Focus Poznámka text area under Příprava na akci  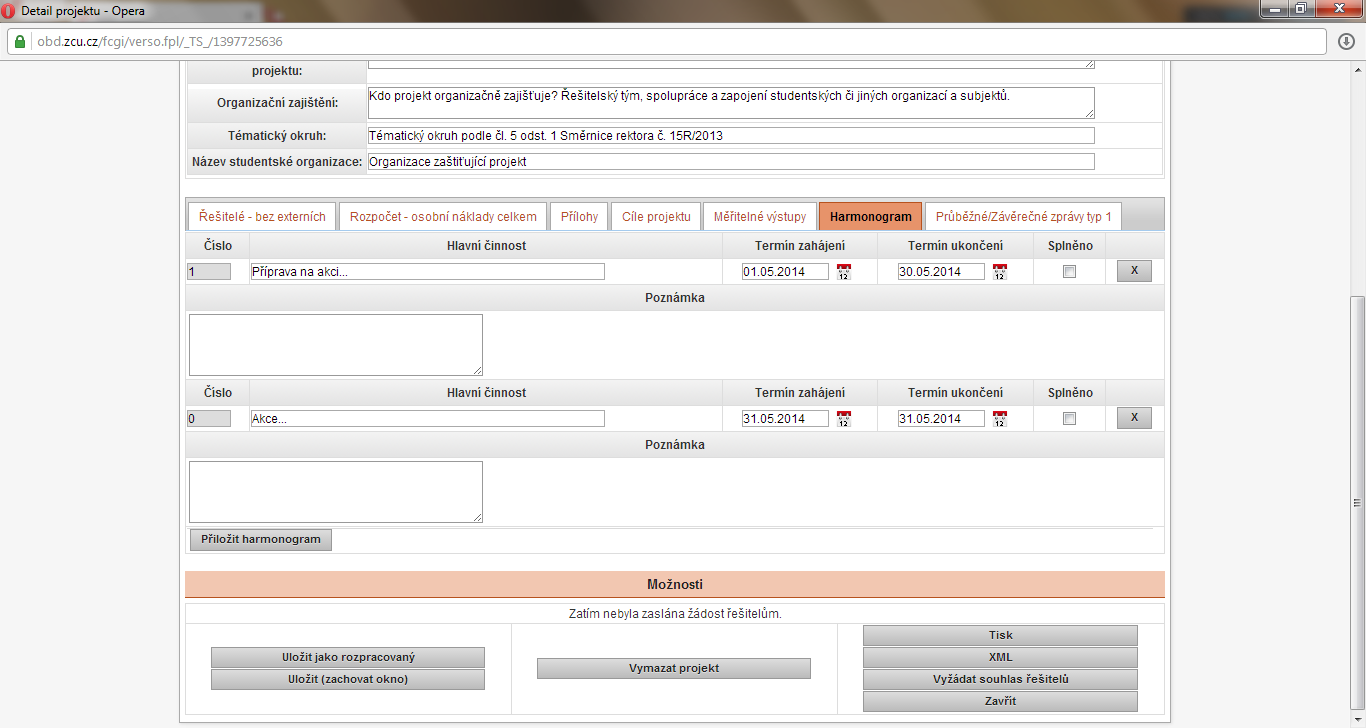[x=336, y=345]
